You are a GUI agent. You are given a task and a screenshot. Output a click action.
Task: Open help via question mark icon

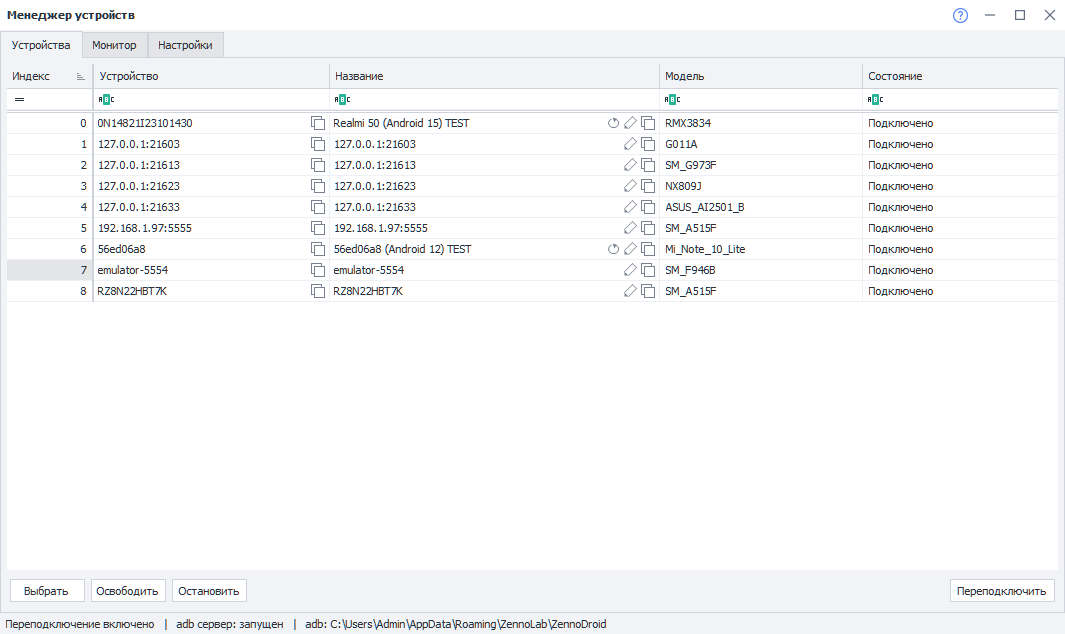[960, 15]
